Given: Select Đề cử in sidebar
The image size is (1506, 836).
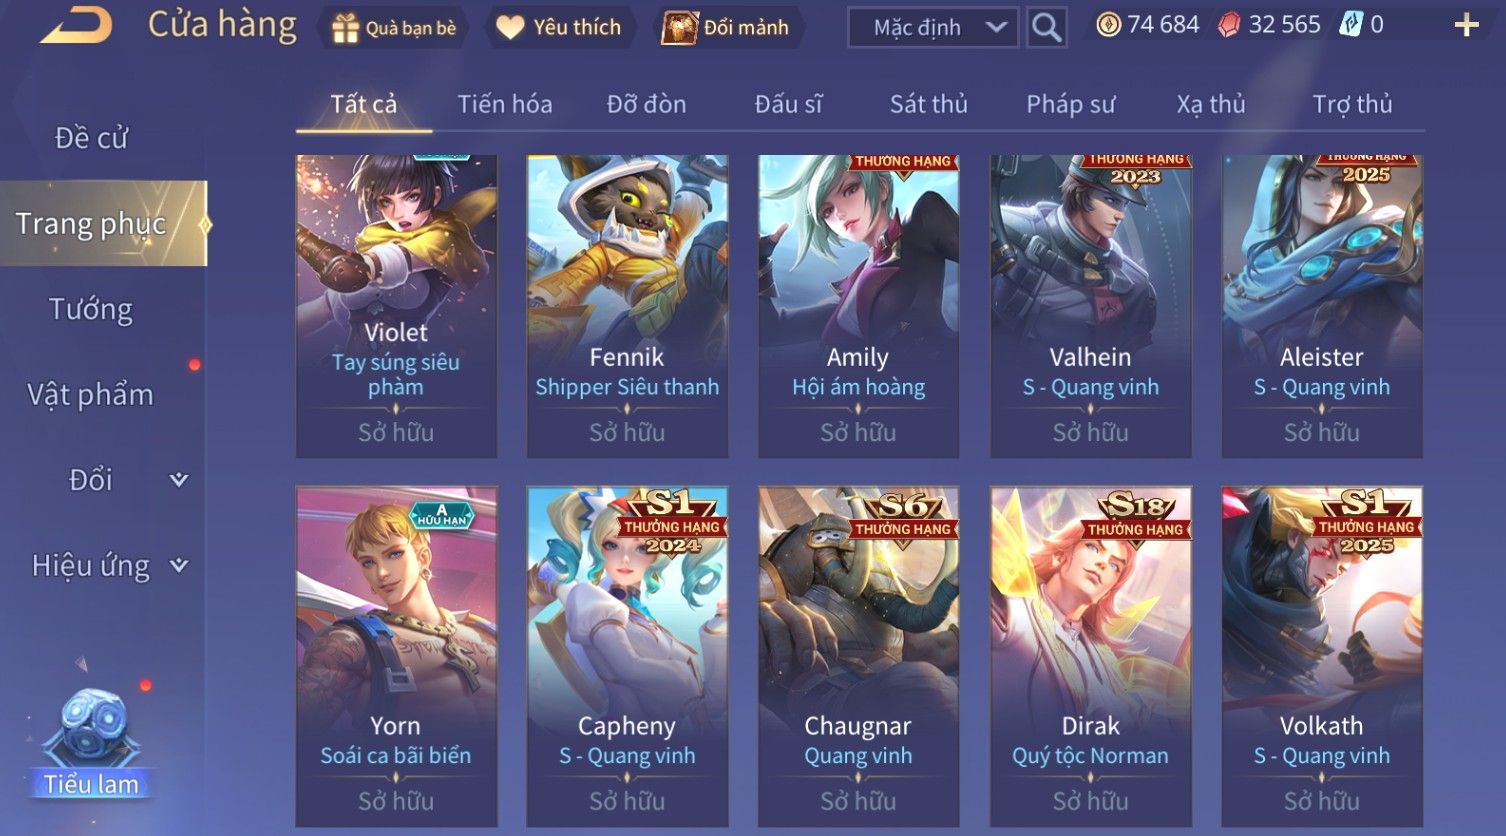Looking at the screenshot, I should pyautogui.click(x=91, y=138).
